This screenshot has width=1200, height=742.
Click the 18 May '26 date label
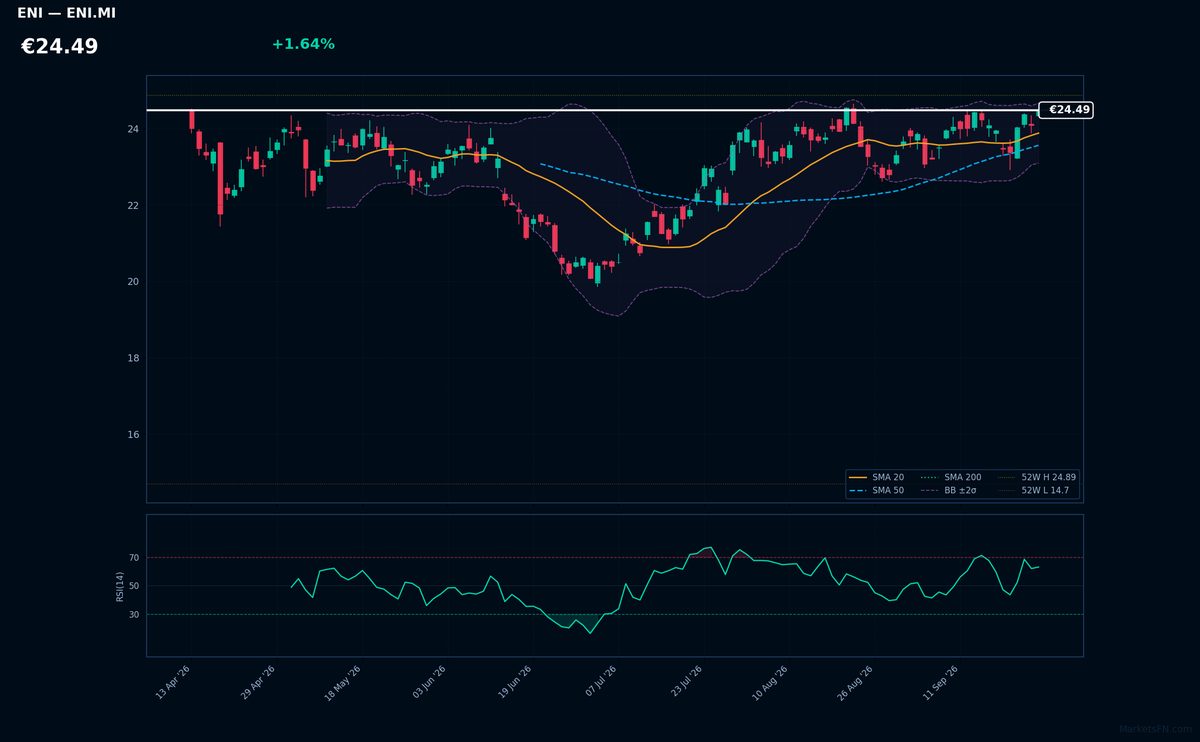[341, 683]
